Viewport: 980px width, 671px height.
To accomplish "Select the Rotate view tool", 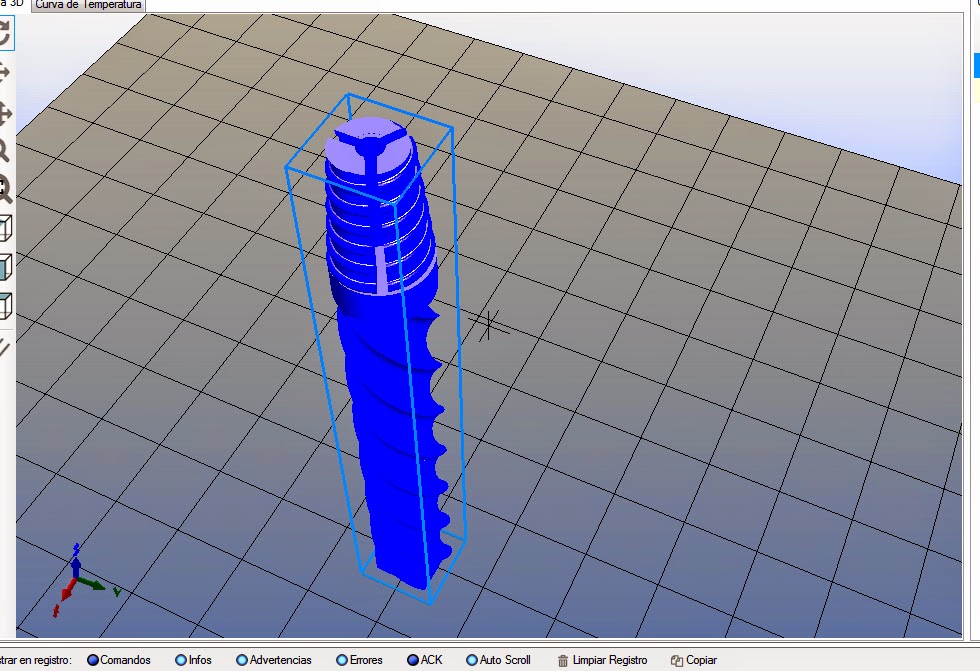I will click(x=5, y=33).
